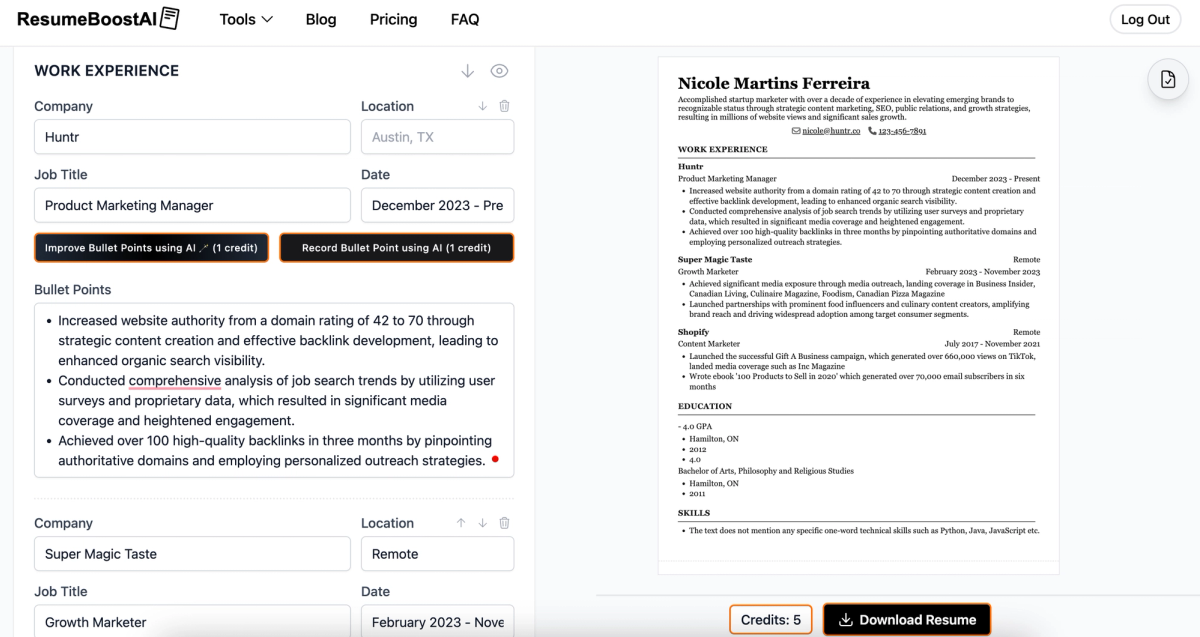Move Work Experience section down
The height and width of the screenshot is (637, 1200).
tap(467, 71)
